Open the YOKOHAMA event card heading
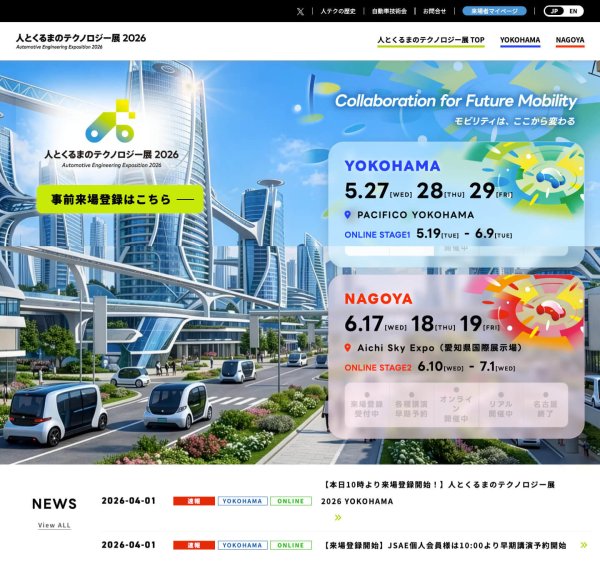This screenshot has height=564, width=600. [392, 166]
